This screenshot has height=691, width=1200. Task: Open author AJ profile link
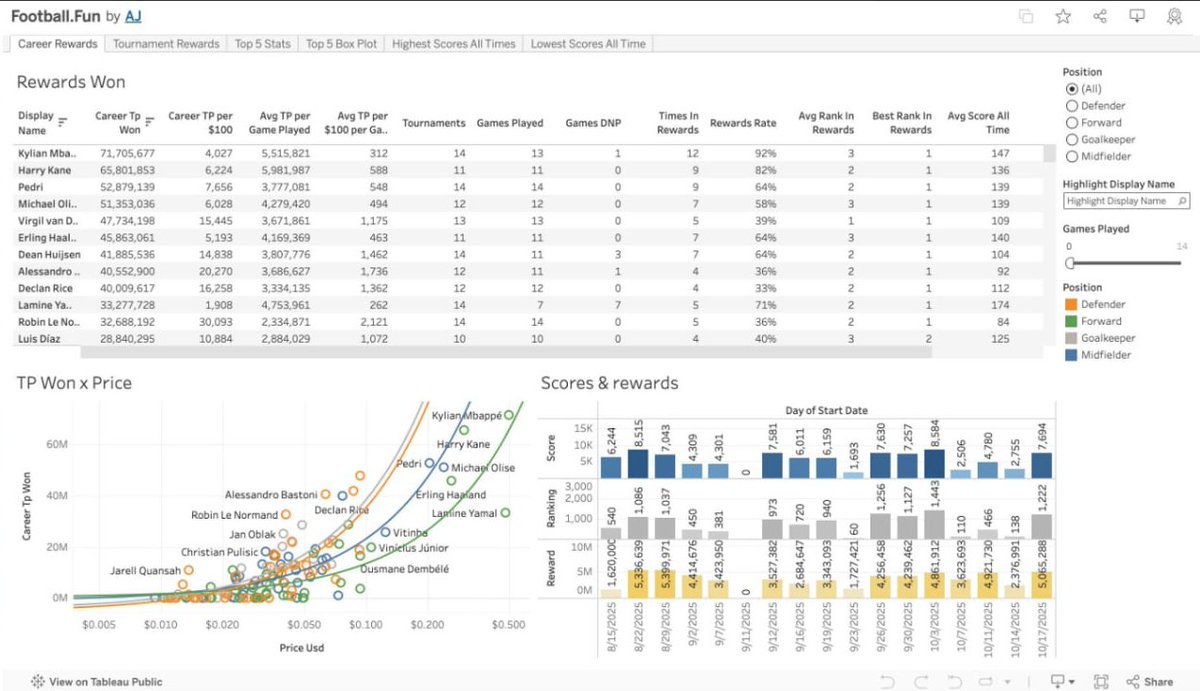click(x=133, y=16)
